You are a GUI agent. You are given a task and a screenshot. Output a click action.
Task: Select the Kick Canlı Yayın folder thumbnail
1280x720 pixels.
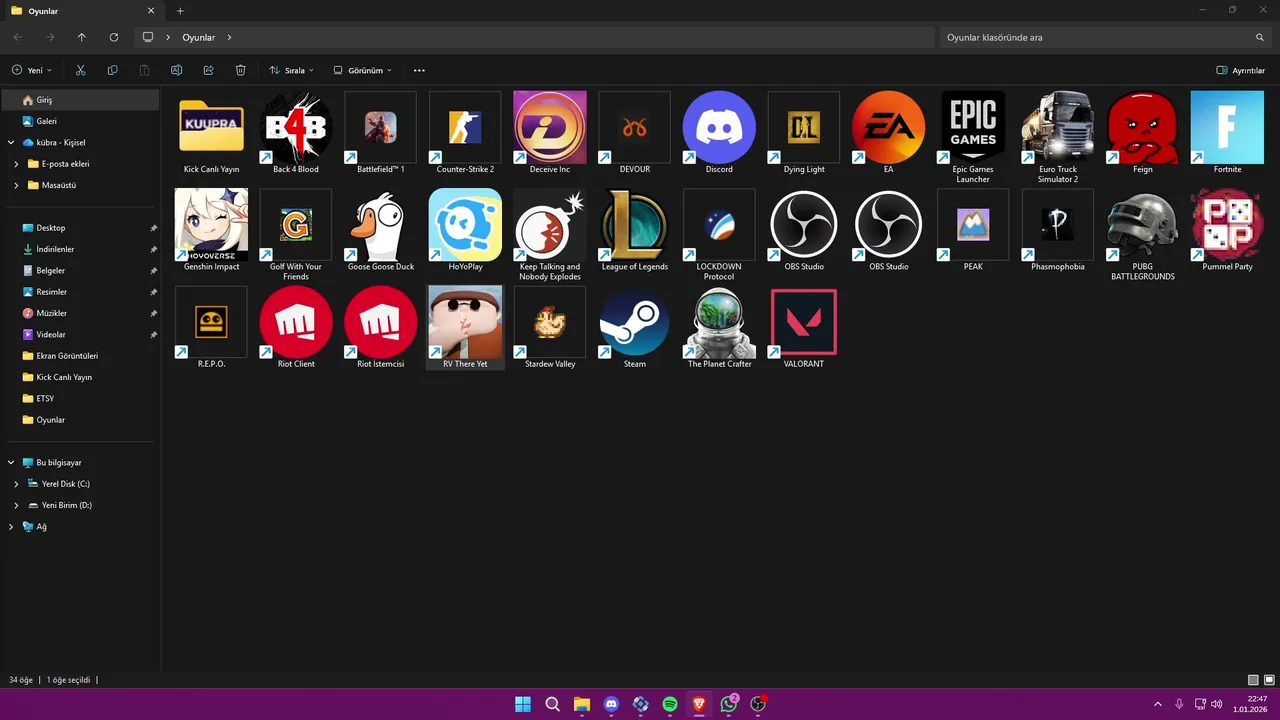[x=211, y=128]
